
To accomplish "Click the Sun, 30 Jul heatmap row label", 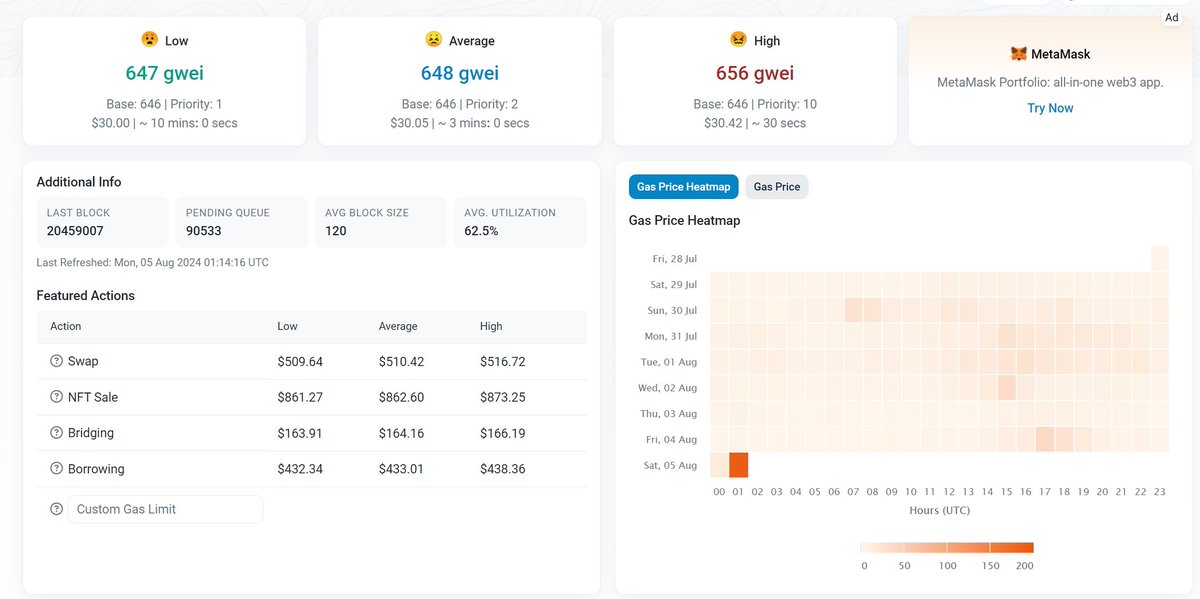I will pyautogui.click(x=673, y=311).
